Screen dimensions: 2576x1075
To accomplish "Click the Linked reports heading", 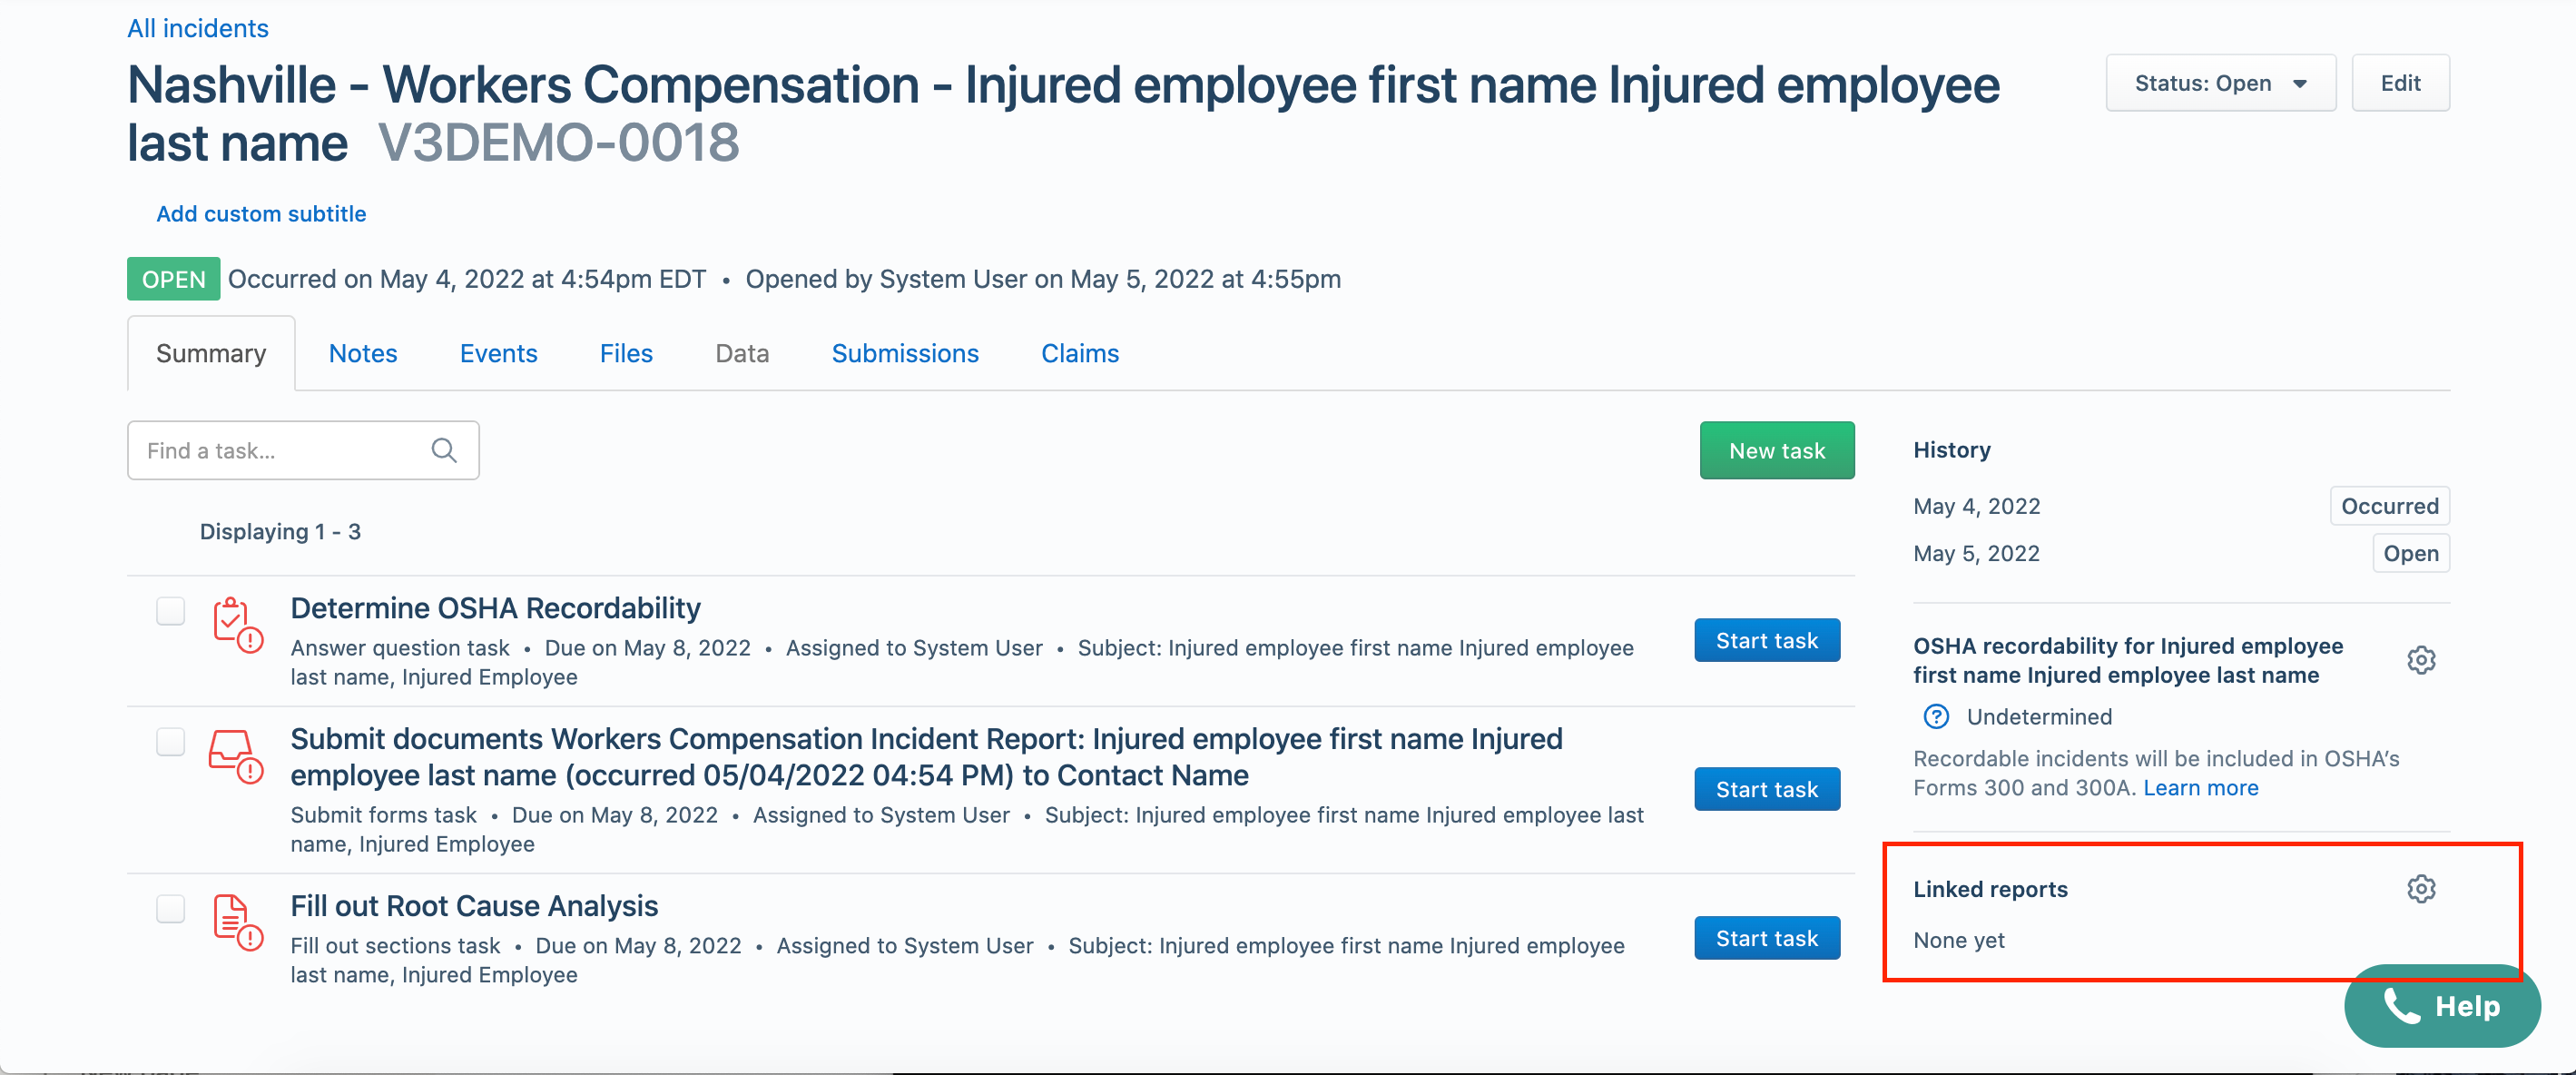I will click(x=1990, y=889).
